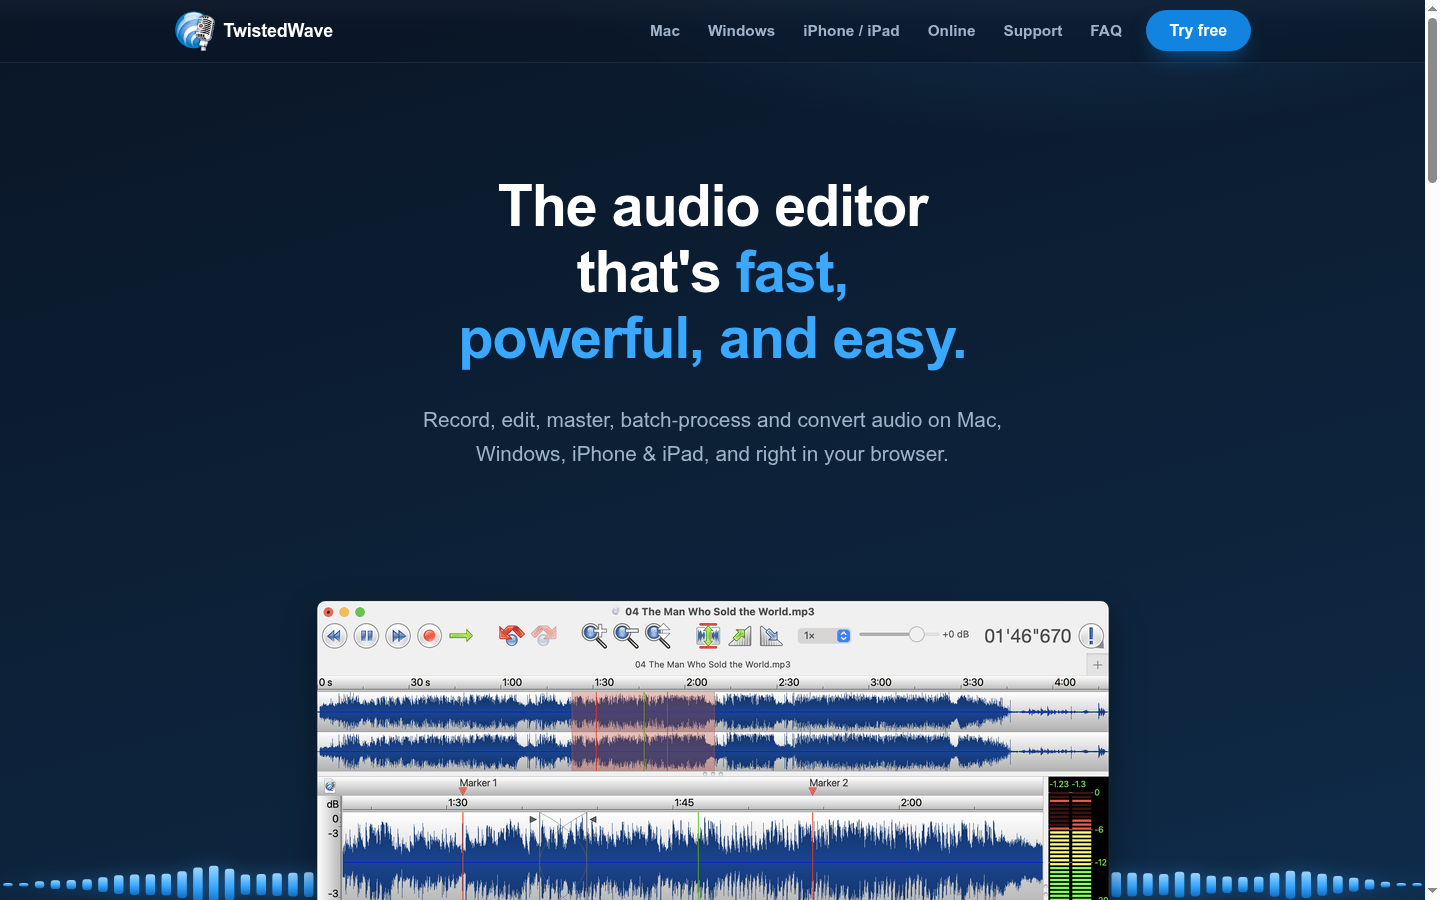Click the TwistedWave logo icon

click(x=195, y=31)
